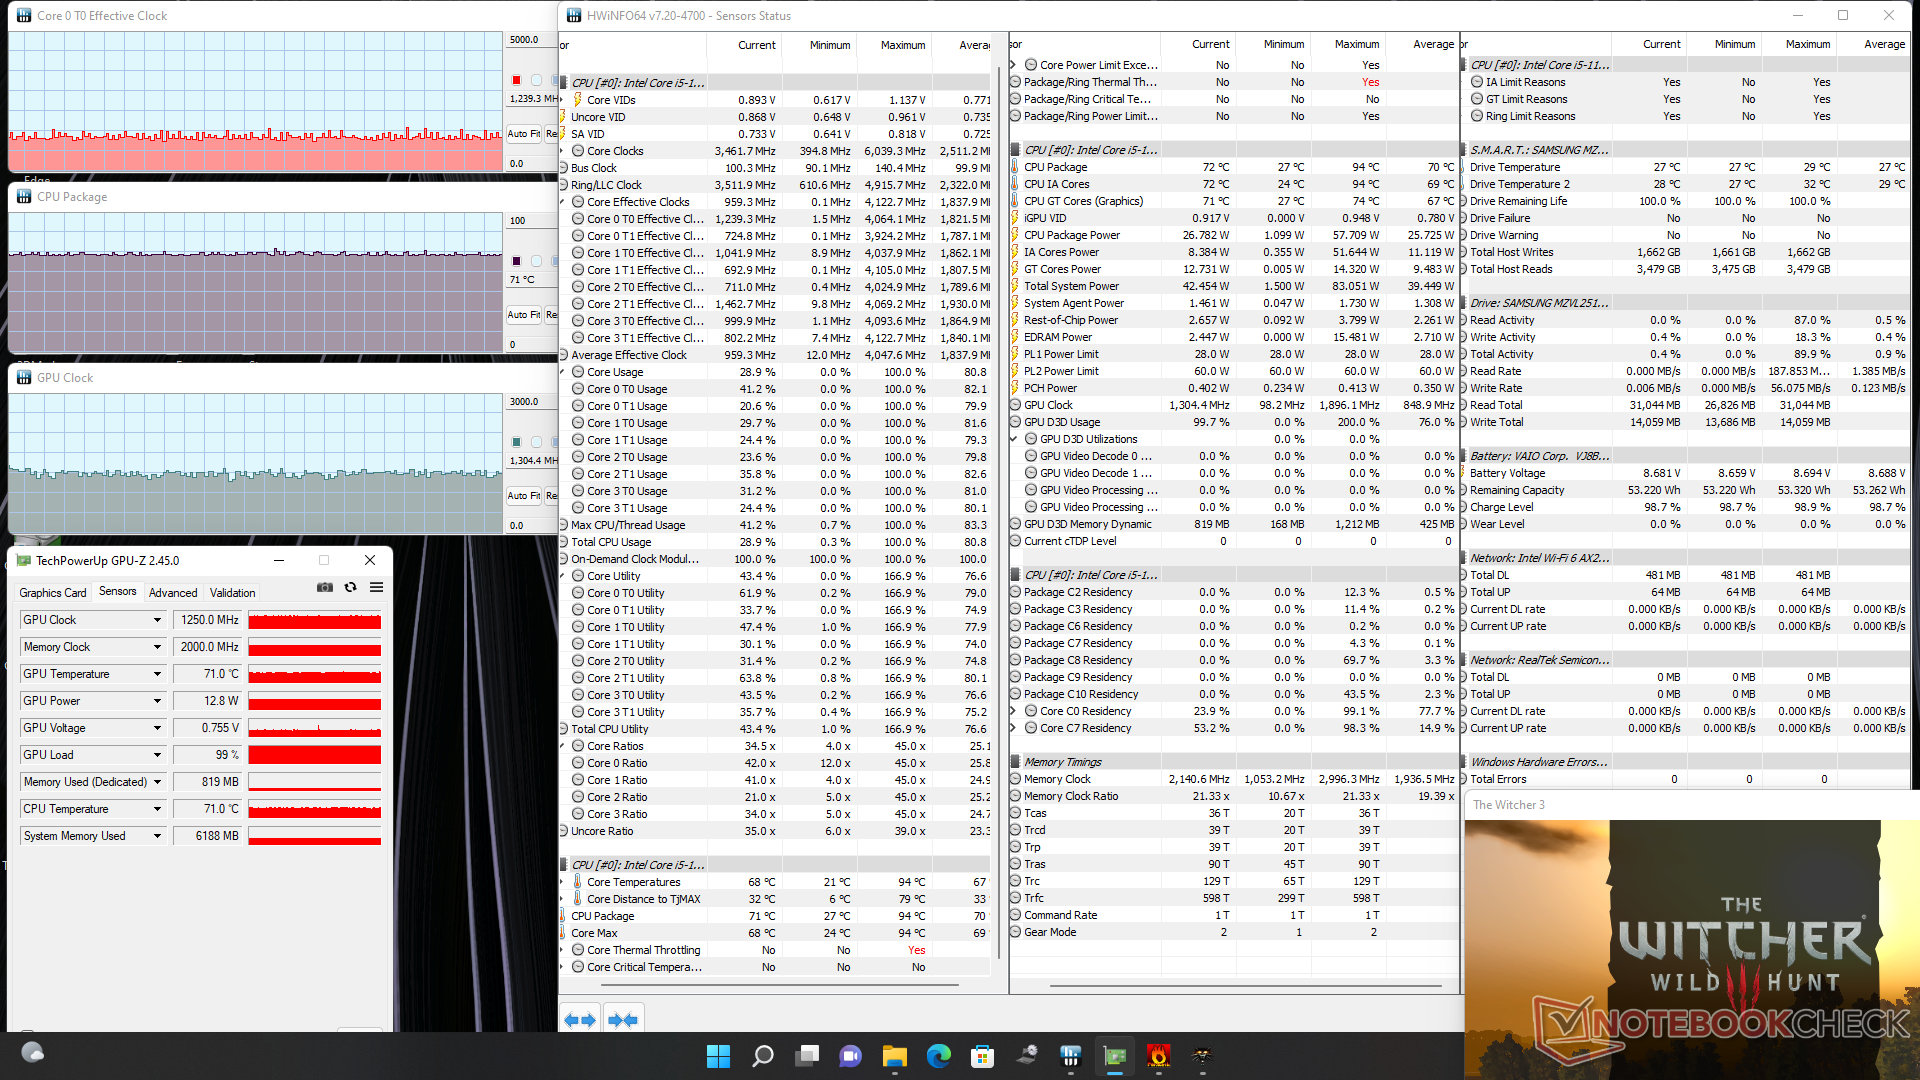This screenshot has height=1080, width=1920.
Task: Click HWiNFO collapse columns arrows button
Action: click(x=622, y=1020)
